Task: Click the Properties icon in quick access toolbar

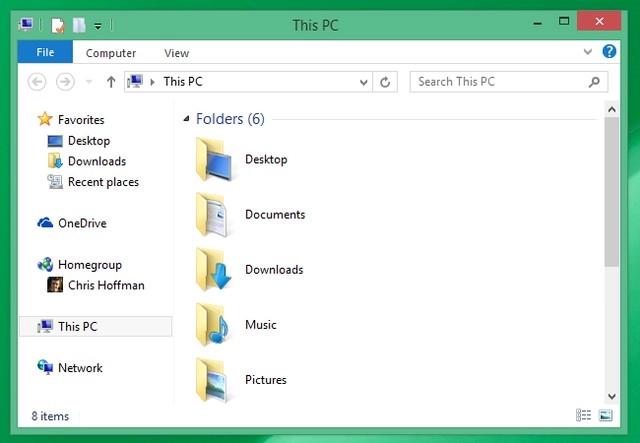Action: coord(58,25)
